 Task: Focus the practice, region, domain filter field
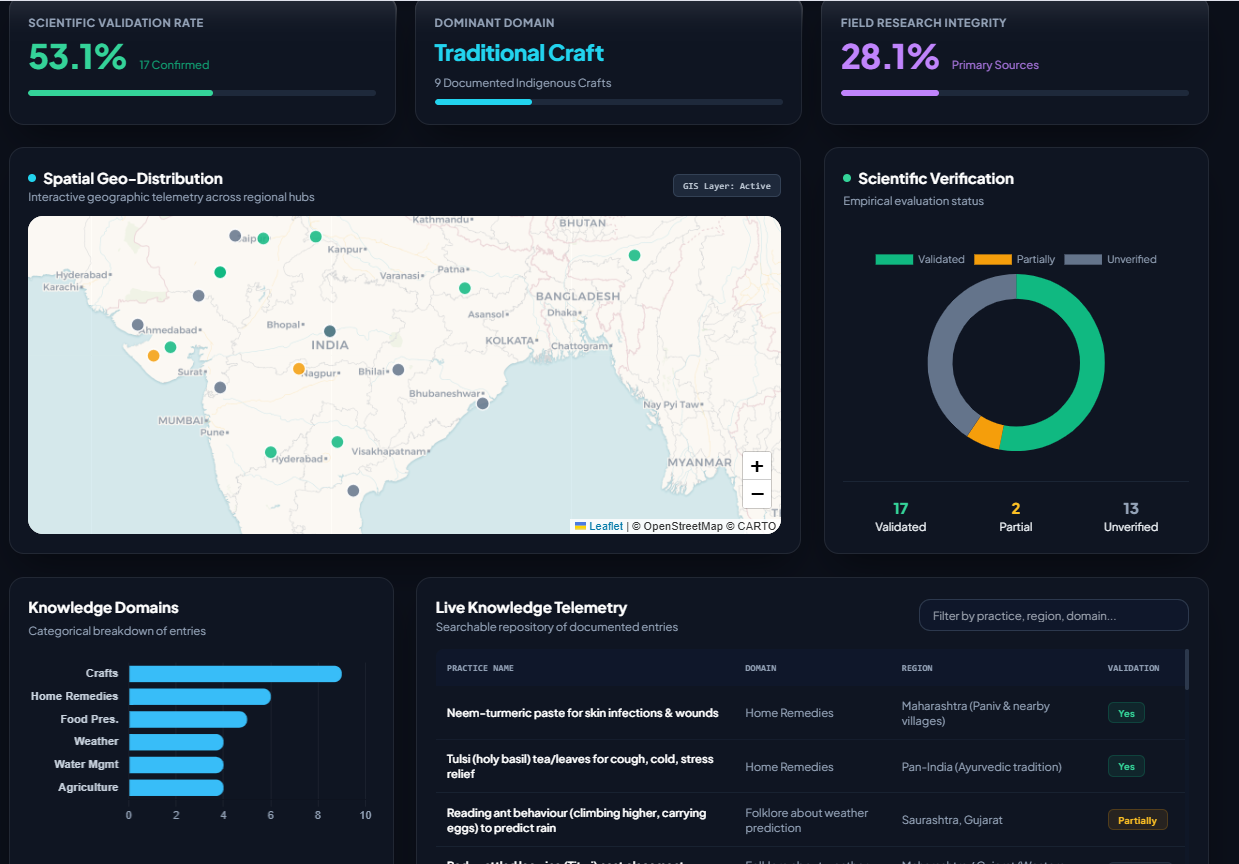(x=1053, y=615)
